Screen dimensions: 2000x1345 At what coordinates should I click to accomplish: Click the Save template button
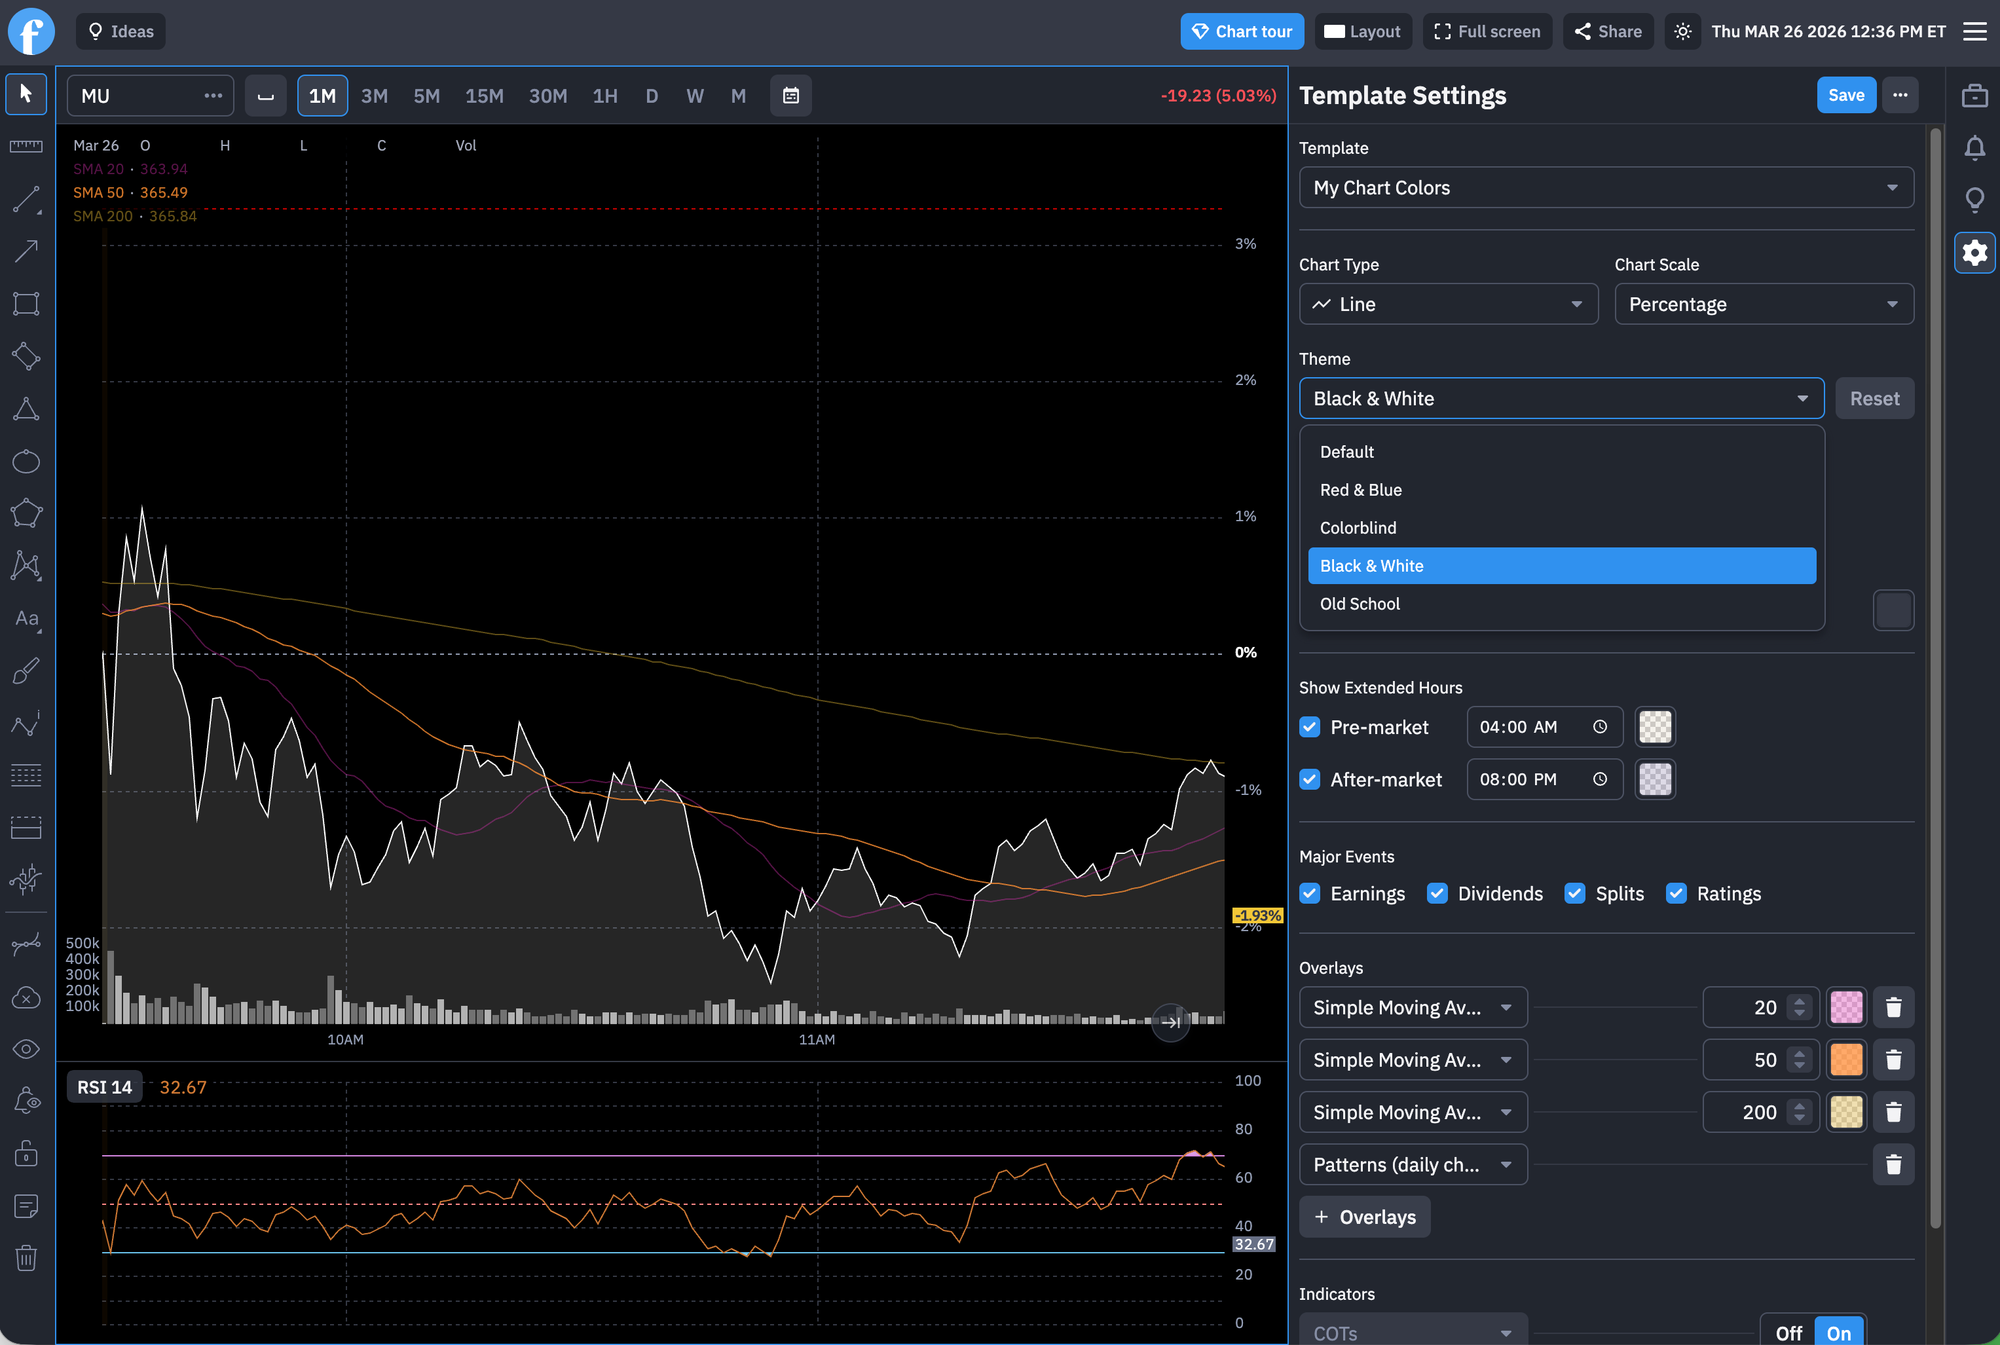1845,95
